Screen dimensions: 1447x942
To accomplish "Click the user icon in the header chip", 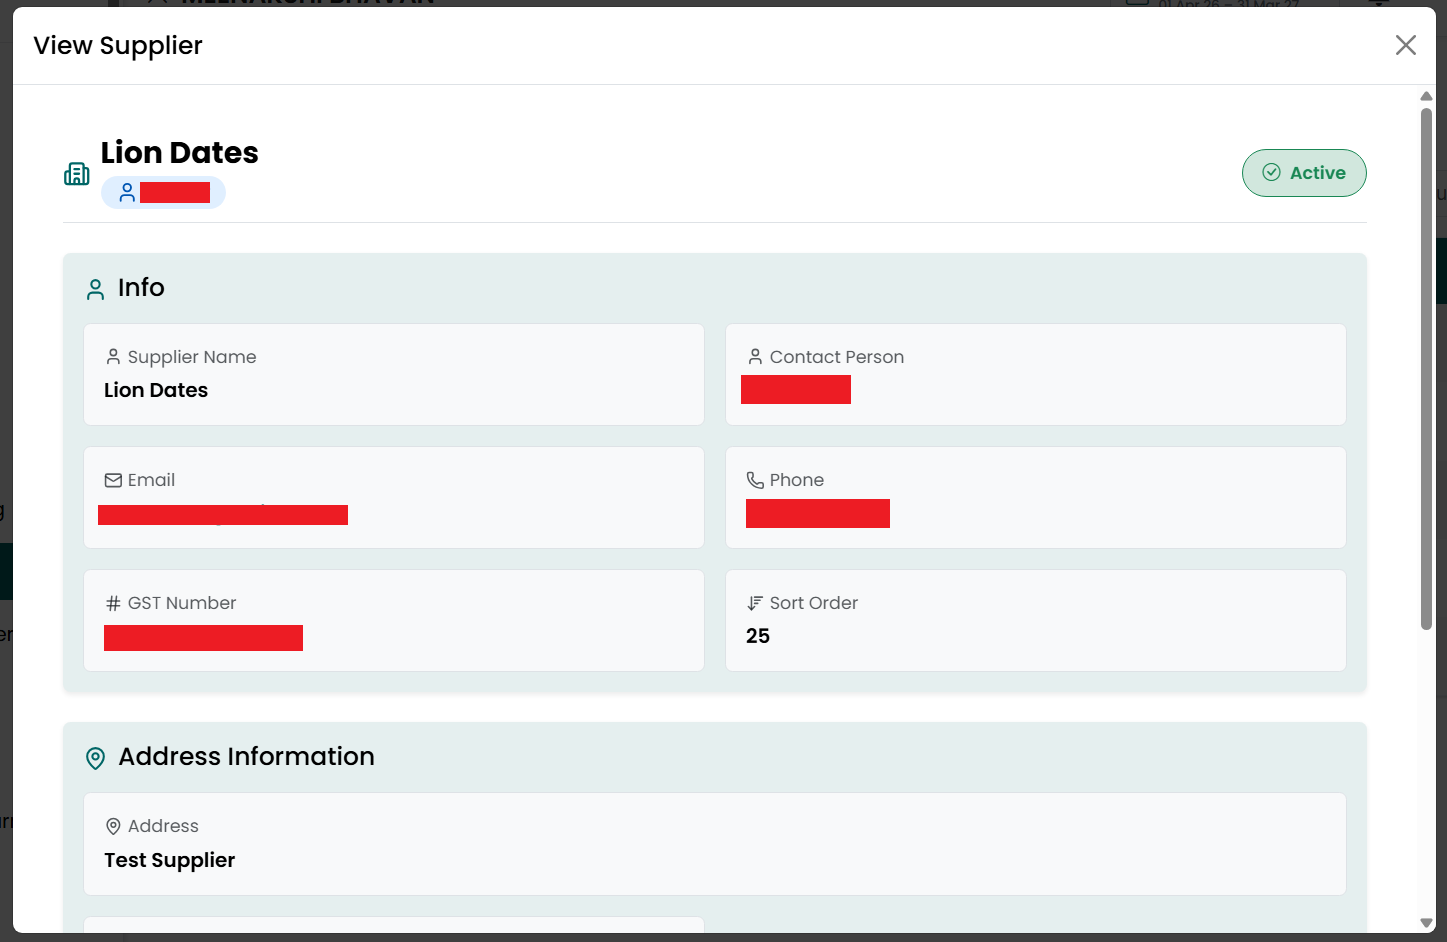I will click(127, 192).
